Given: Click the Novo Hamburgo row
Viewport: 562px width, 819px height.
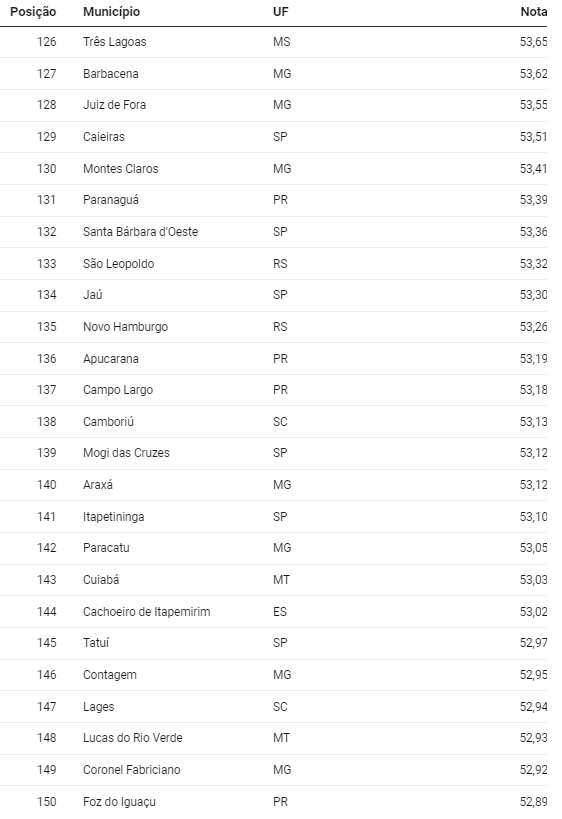Looking at the screenshot, I should 274,327.
